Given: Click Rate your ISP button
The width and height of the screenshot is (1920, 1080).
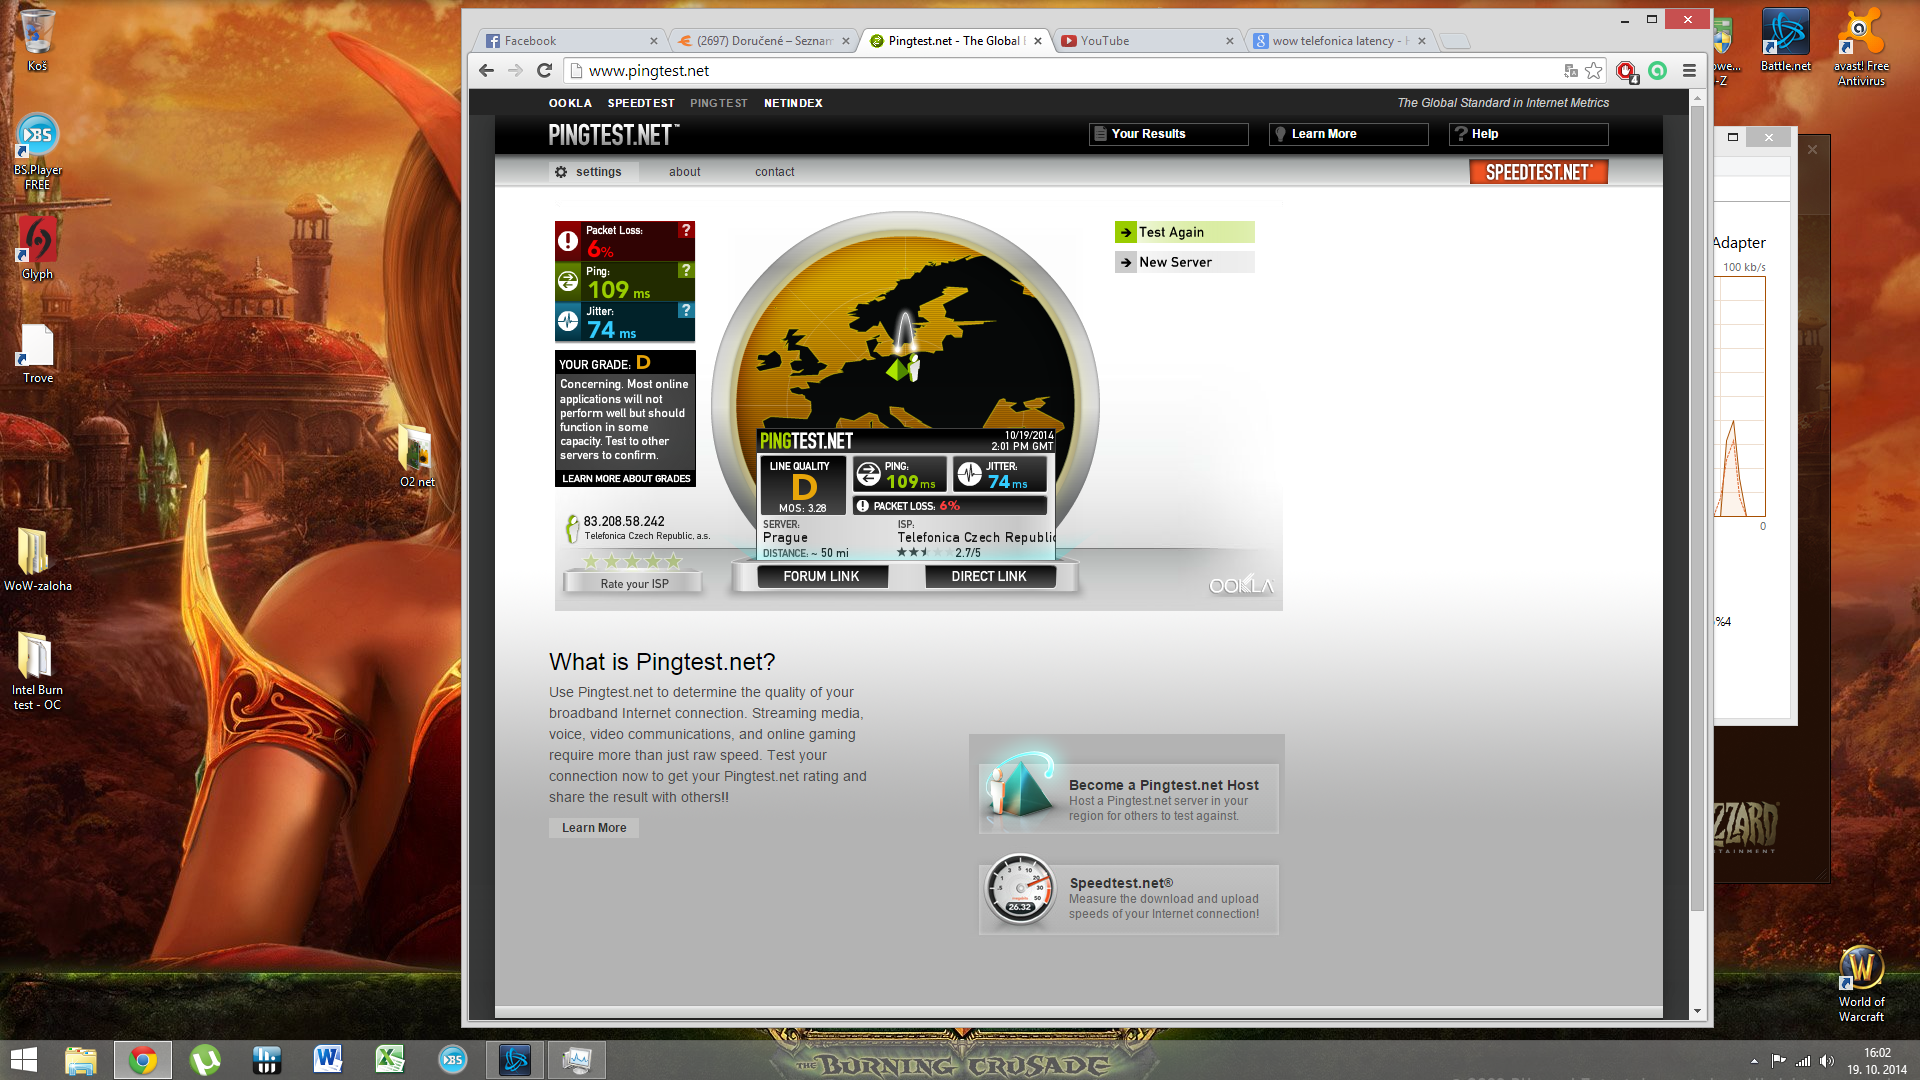Looking at the screenshot, I should tap(634, 583).
